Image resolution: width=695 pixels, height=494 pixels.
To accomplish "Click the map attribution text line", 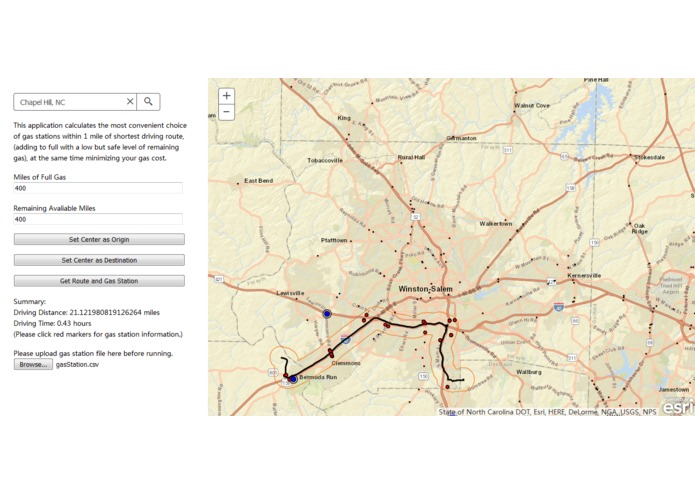I will [x=547, y=412].
